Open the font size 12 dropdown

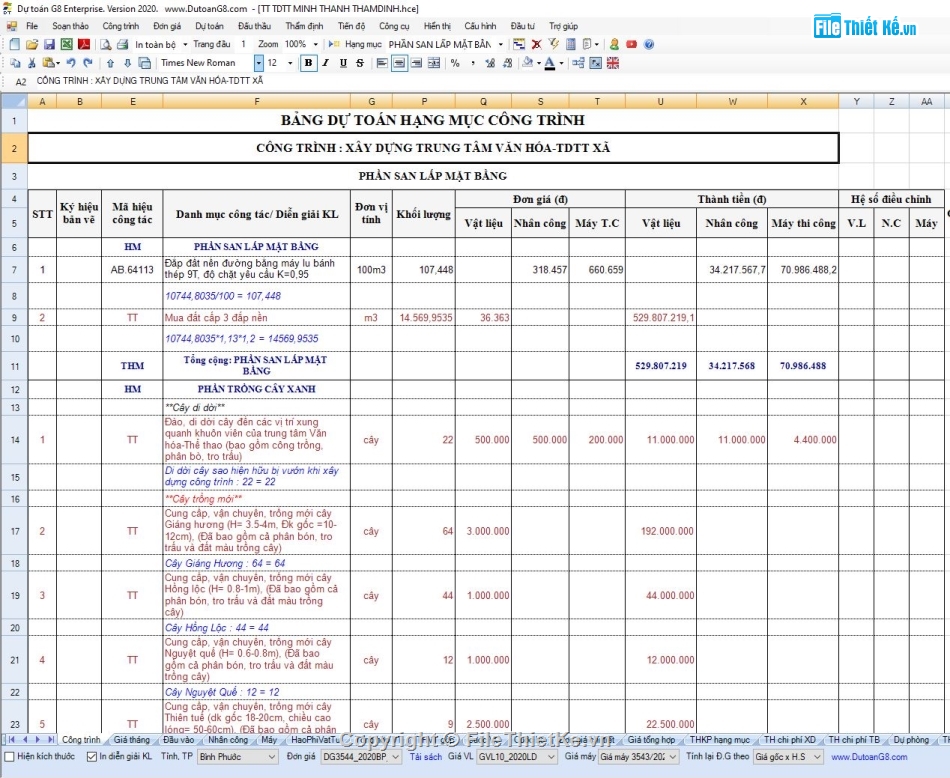[290, 63]
